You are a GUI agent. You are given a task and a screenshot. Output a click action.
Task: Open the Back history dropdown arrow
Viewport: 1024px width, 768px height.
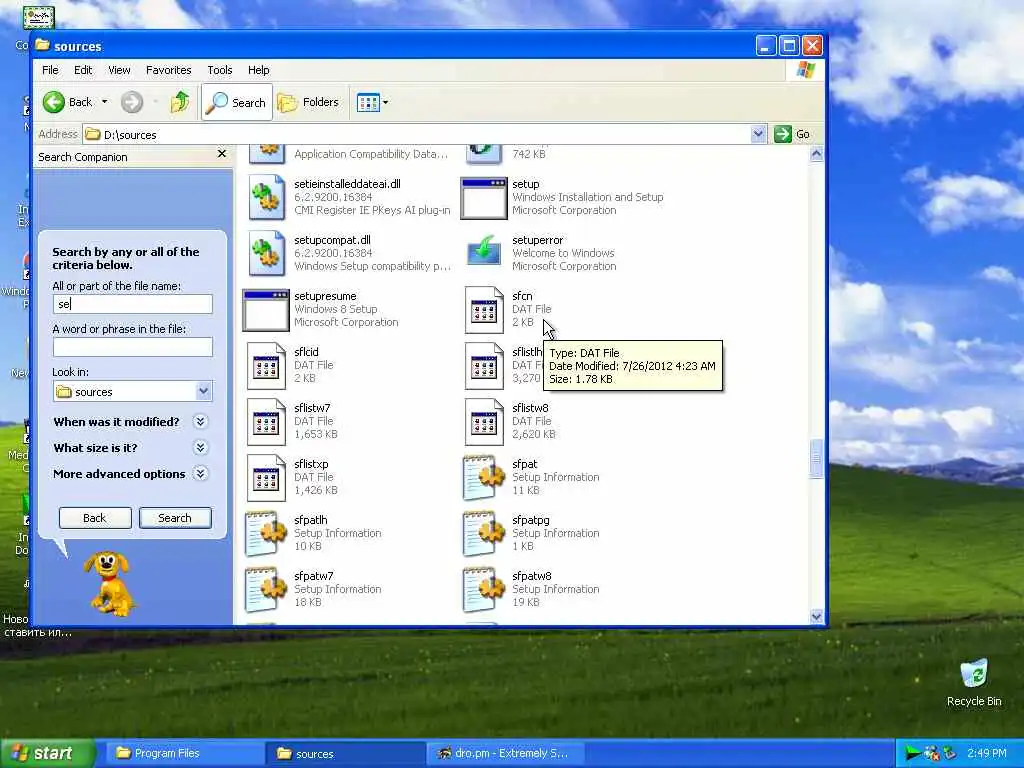click(104, 102)
